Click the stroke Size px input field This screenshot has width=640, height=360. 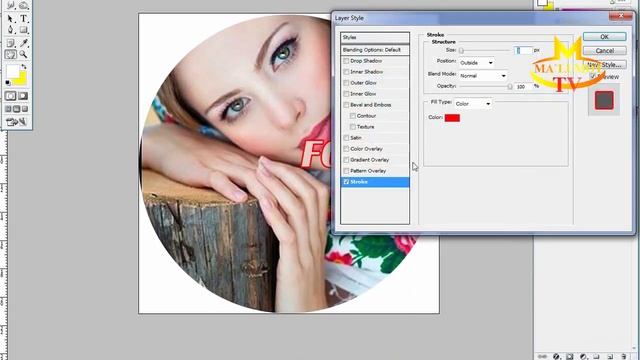click(x=523, y=50)
